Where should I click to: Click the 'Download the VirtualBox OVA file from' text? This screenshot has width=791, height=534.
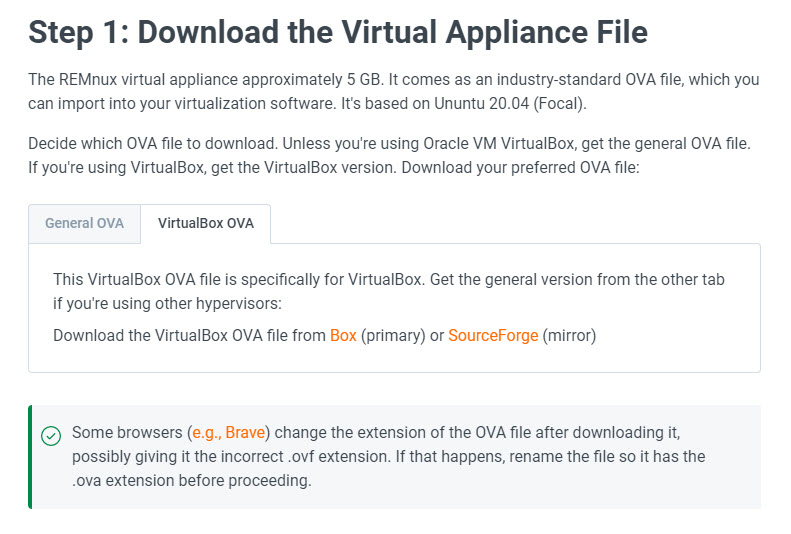(189, 335)
